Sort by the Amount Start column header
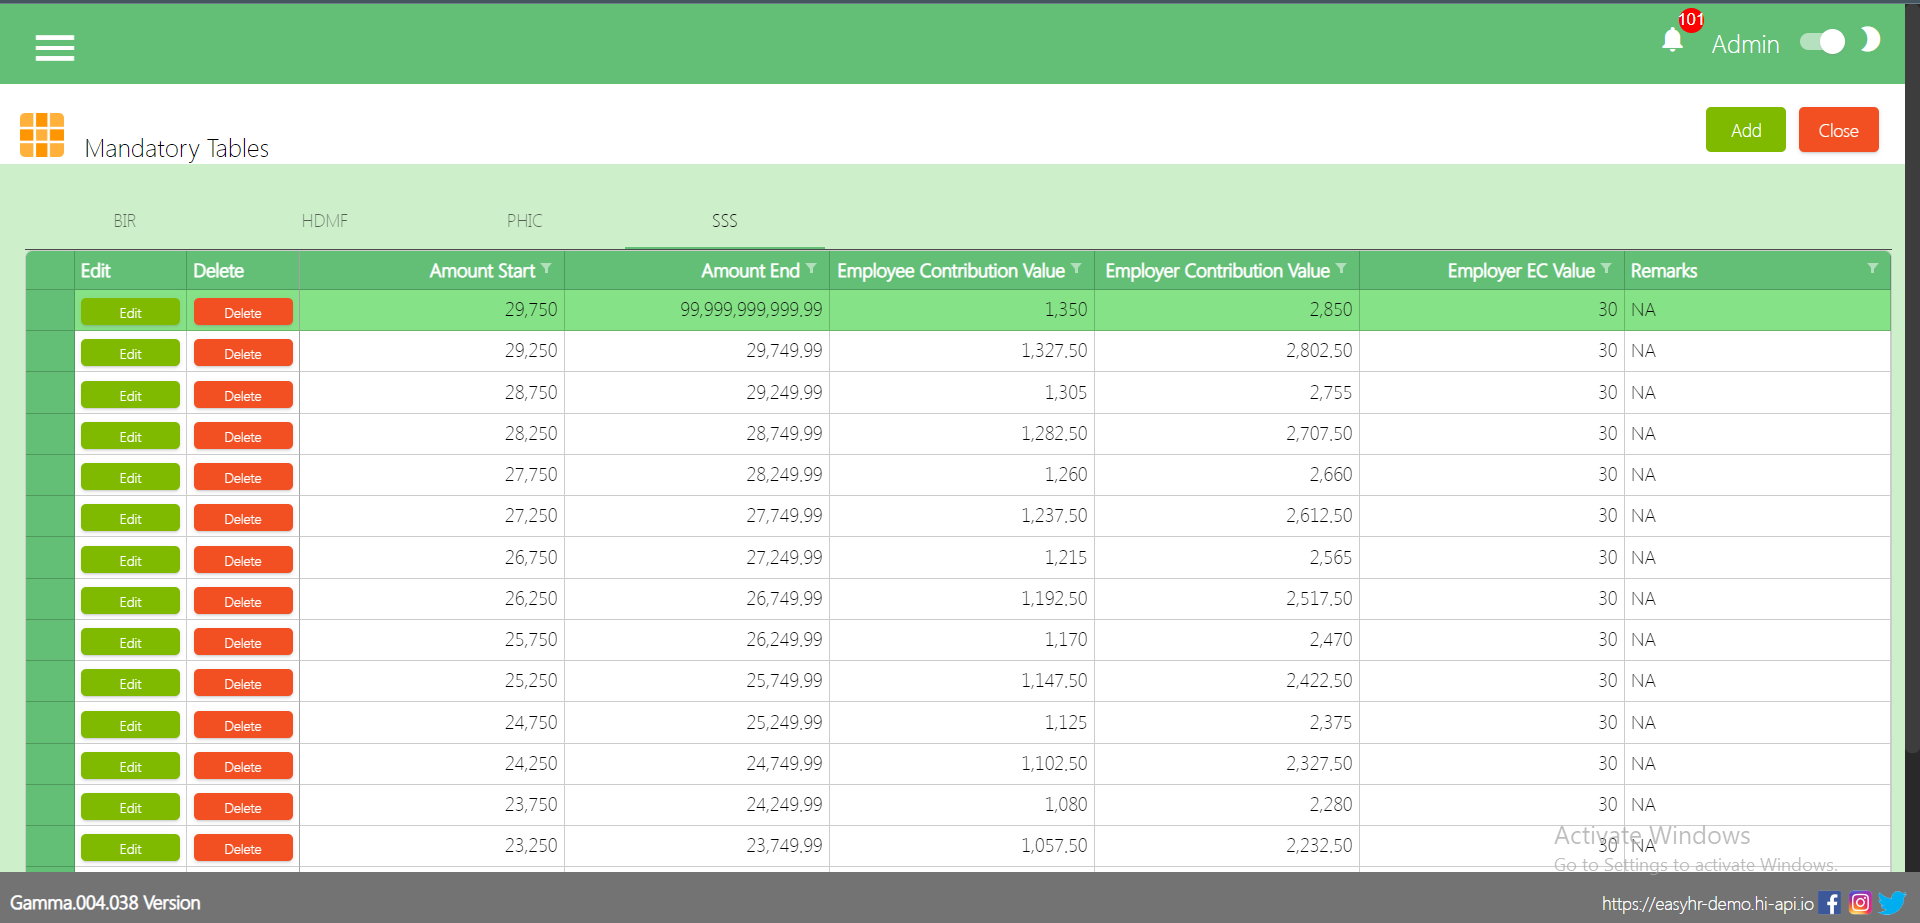1920x923 pixels. (x=482, y=271)
